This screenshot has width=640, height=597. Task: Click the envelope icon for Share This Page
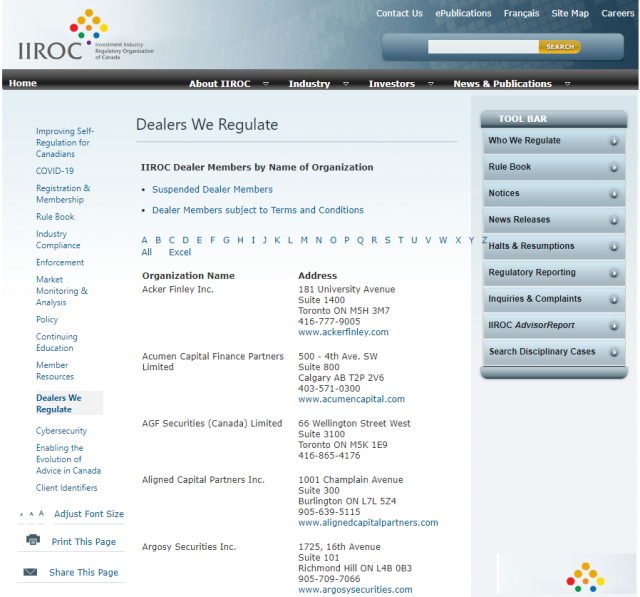(x=31, y=572)
